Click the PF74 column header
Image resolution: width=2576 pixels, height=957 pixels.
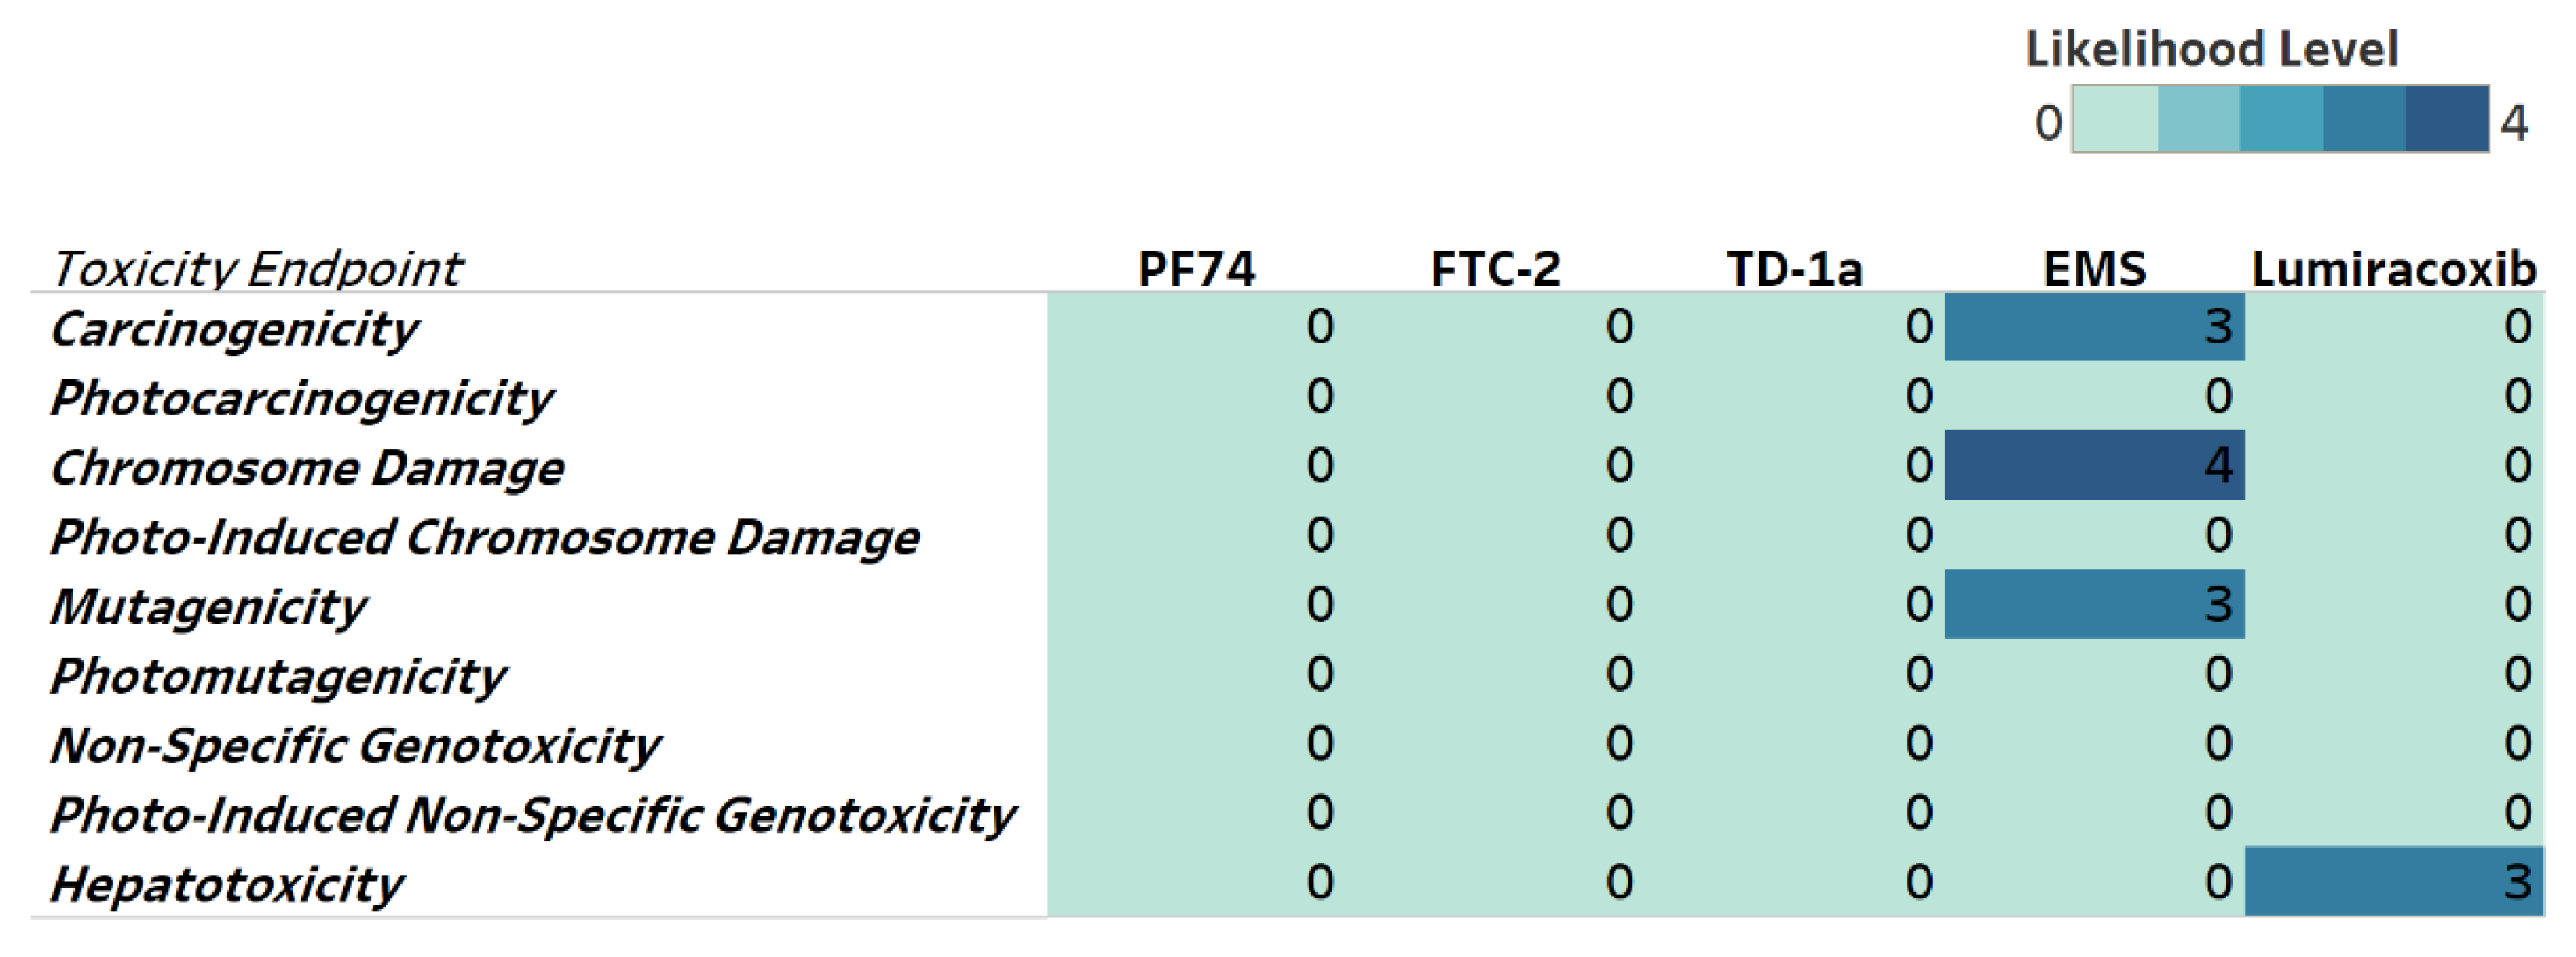pos(1196,268)
